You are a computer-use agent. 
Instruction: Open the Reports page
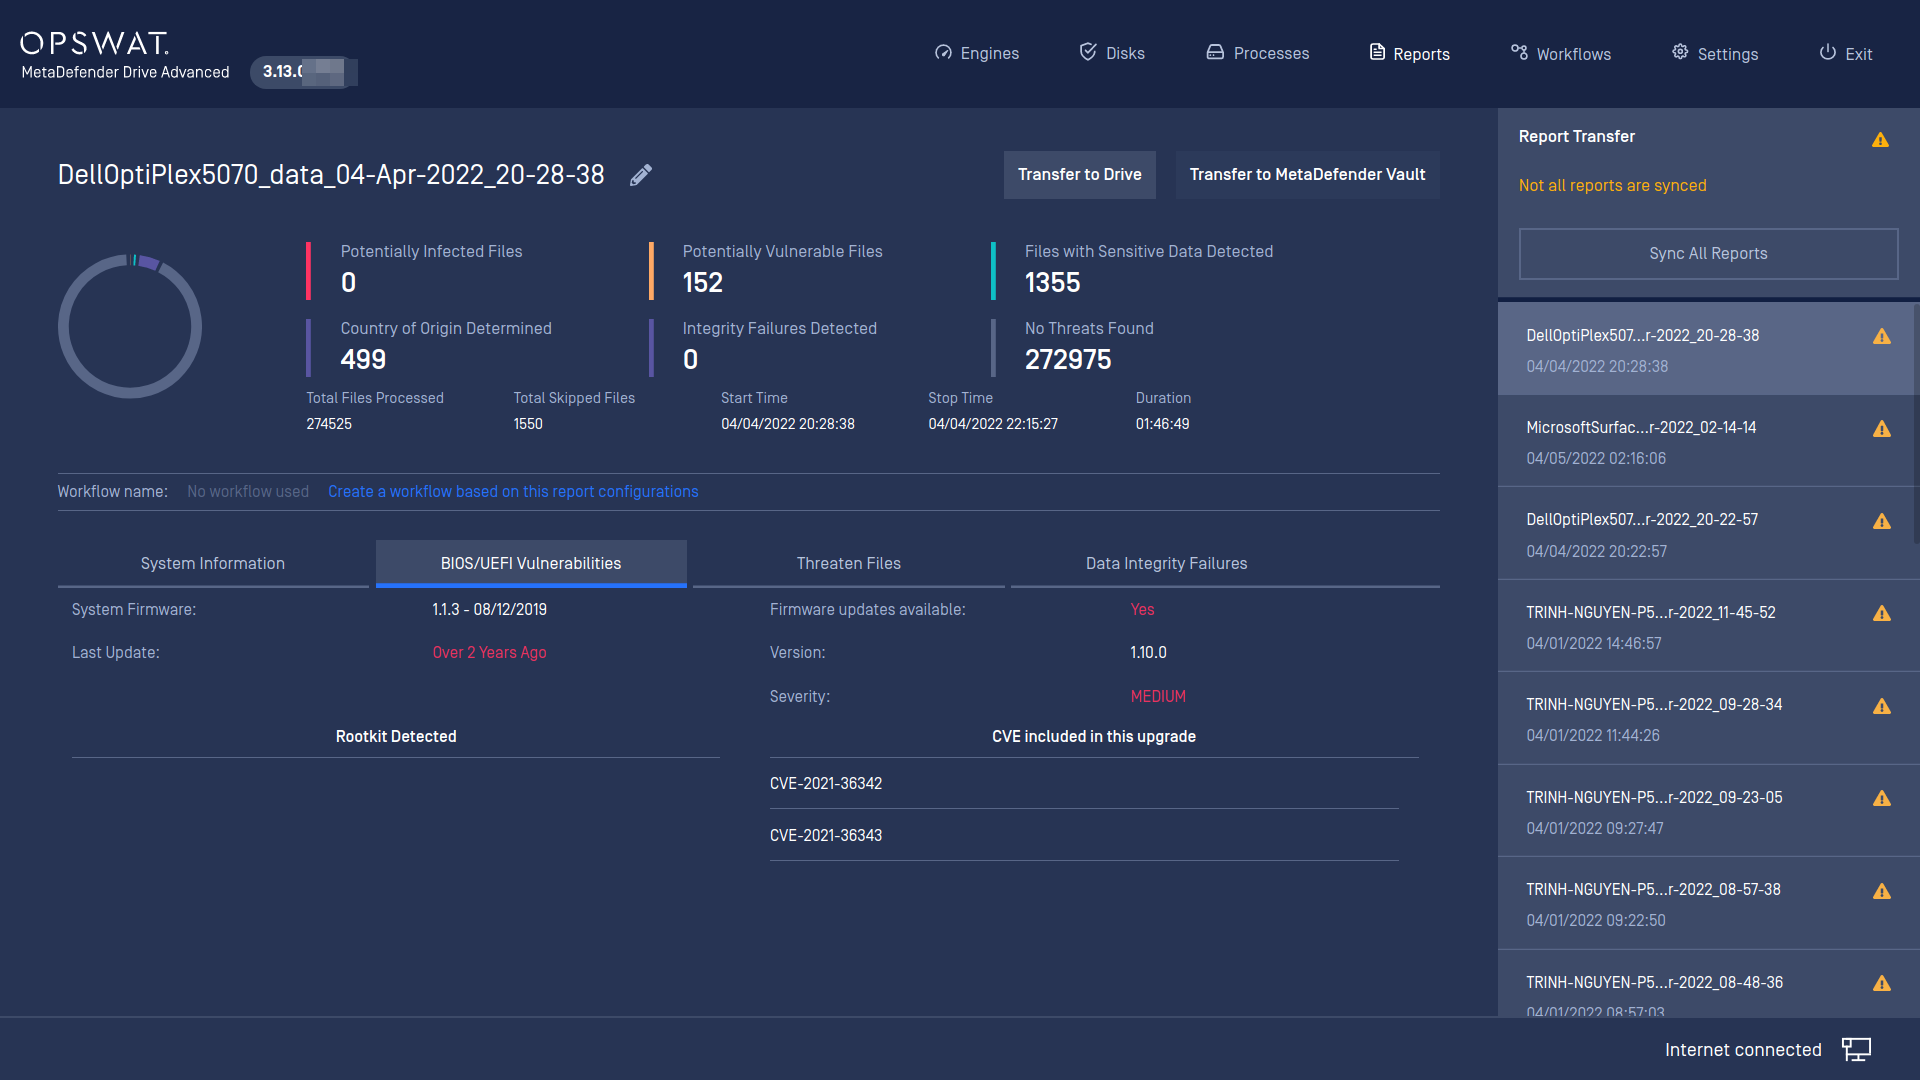point(1409,53)
